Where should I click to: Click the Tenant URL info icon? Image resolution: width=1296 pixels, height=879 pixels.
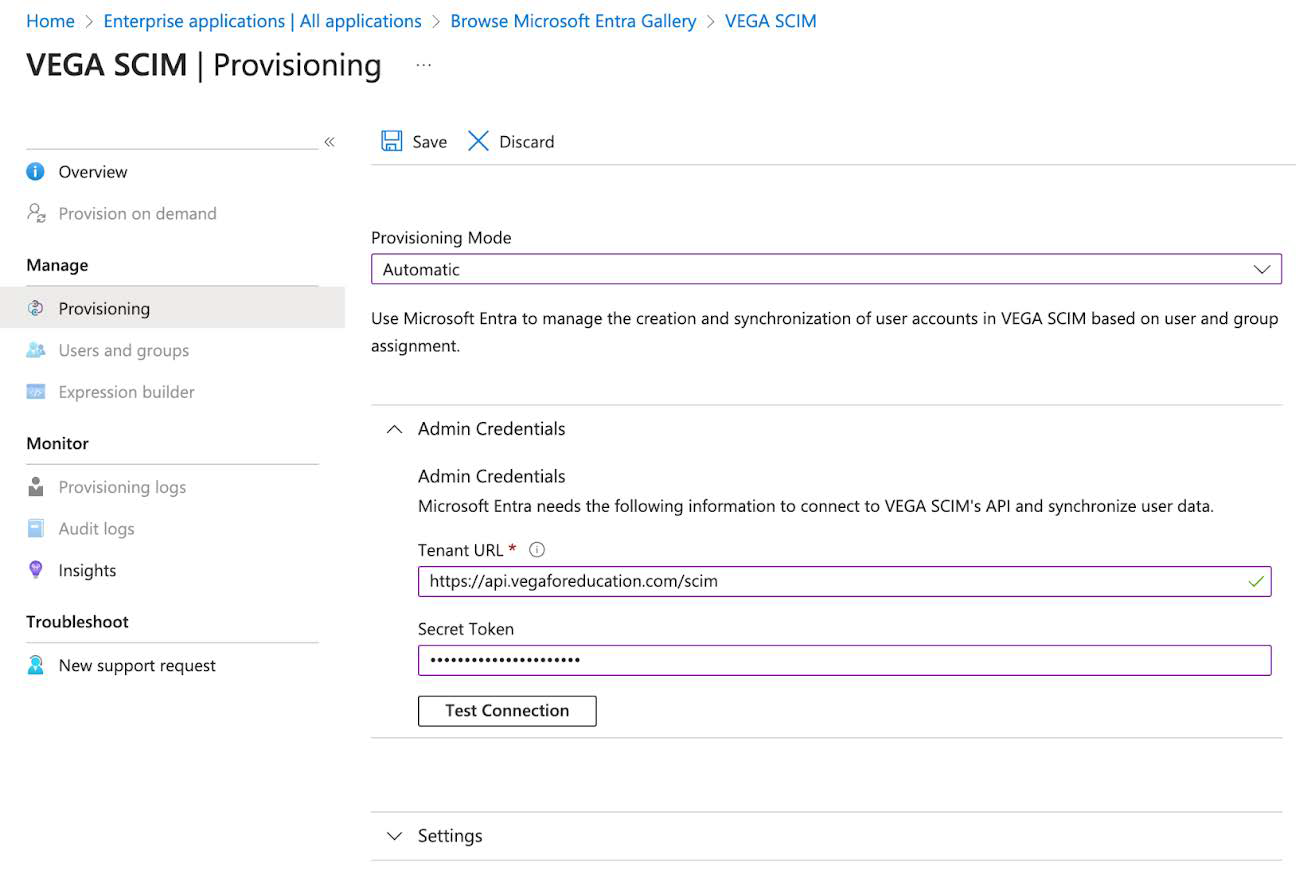click(x=537, y=550)
